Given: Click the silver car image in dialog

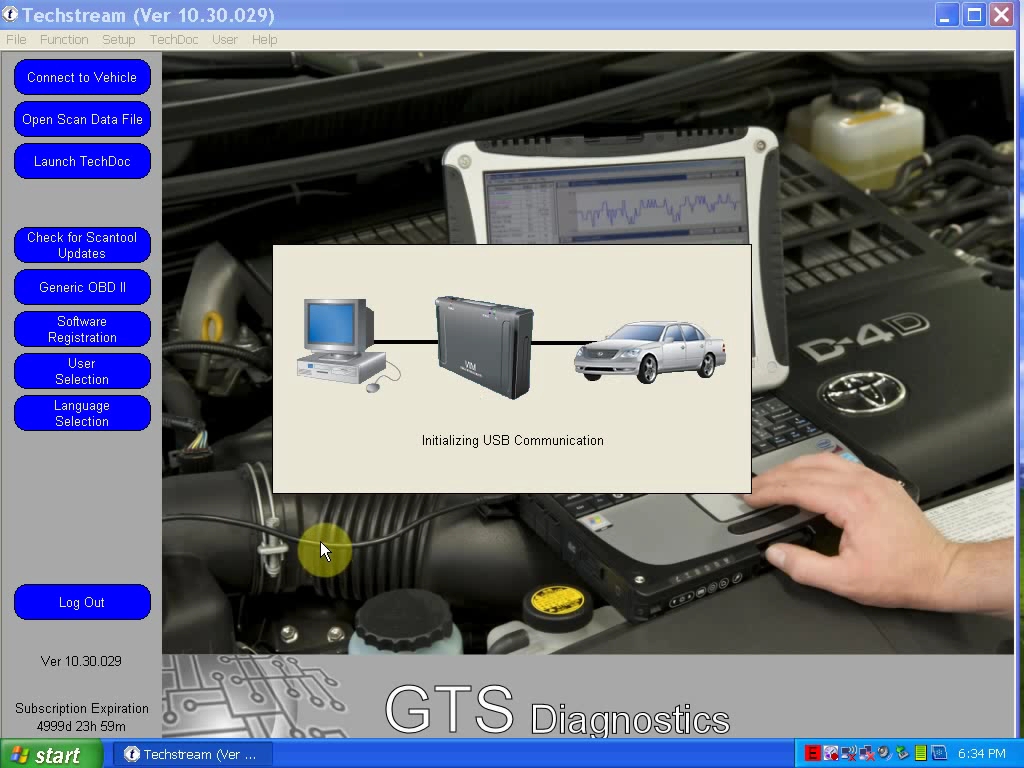Looking at the screenshot, I should [650, 351].
